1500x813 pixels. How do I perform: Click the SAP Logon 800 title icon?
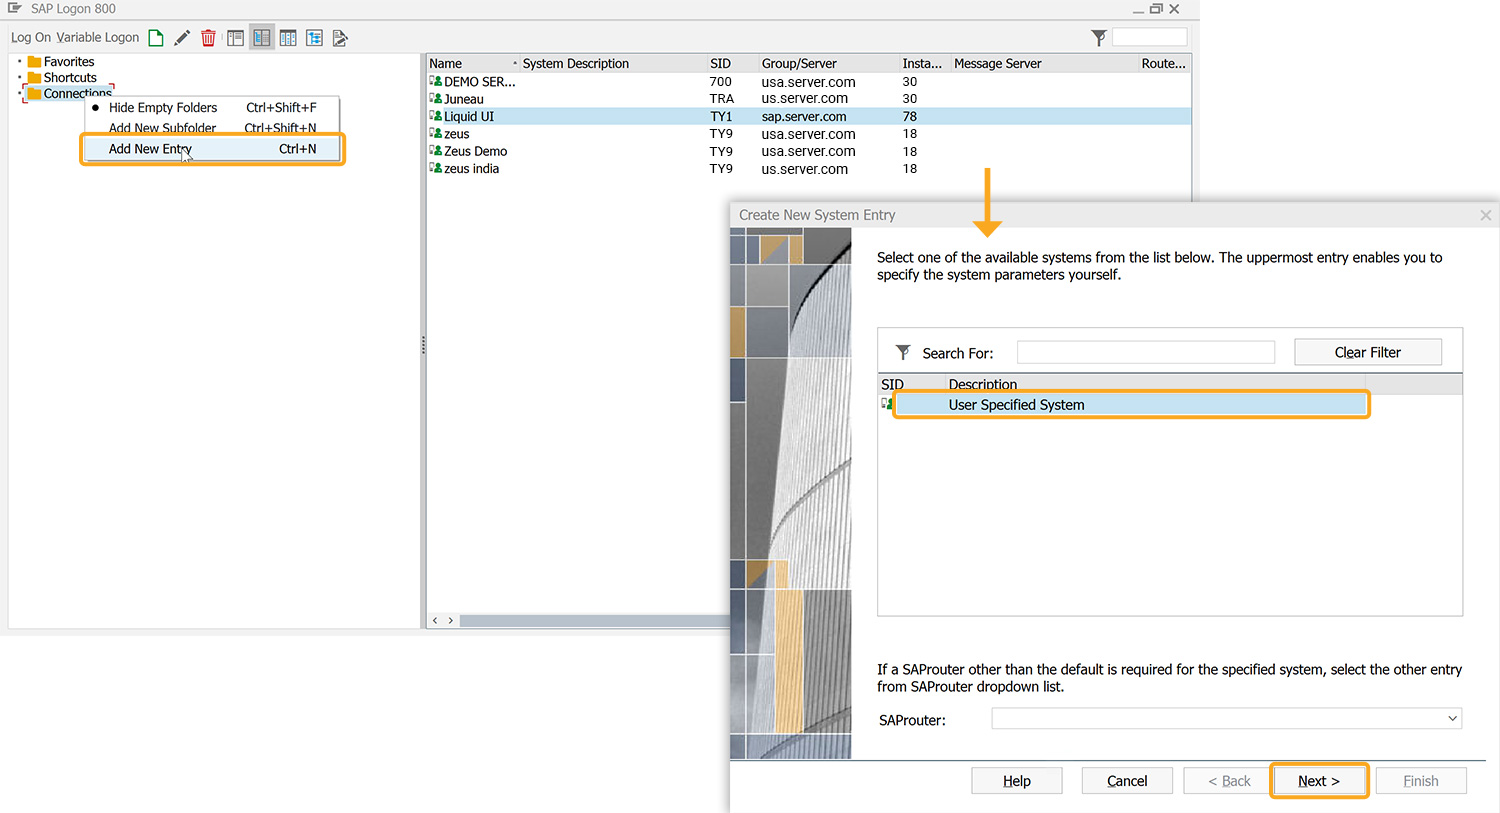(15, 8)
